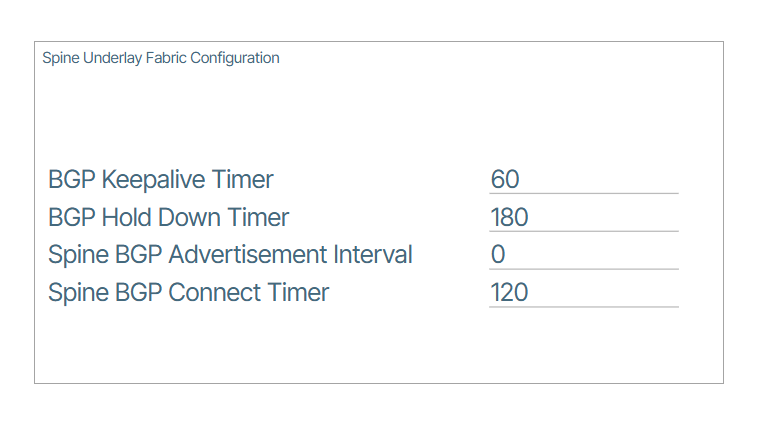Click the empty area below Spine BGP Connect Timer
The height and width of the screenshot is (436, 766).
[300, 345]
